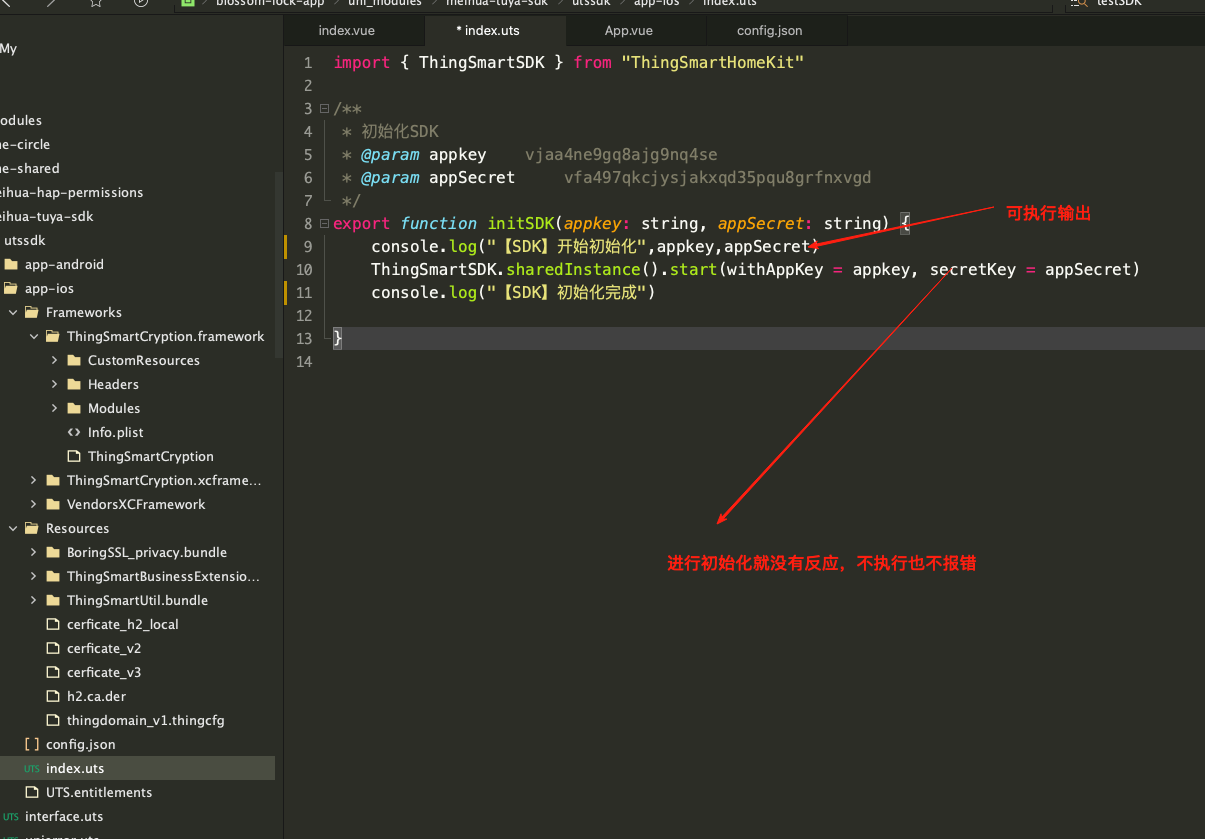Viewport: 1205px width, 839px height.
Task: Click the h2.ca.der file icon
Action: (x=53, y=697)
